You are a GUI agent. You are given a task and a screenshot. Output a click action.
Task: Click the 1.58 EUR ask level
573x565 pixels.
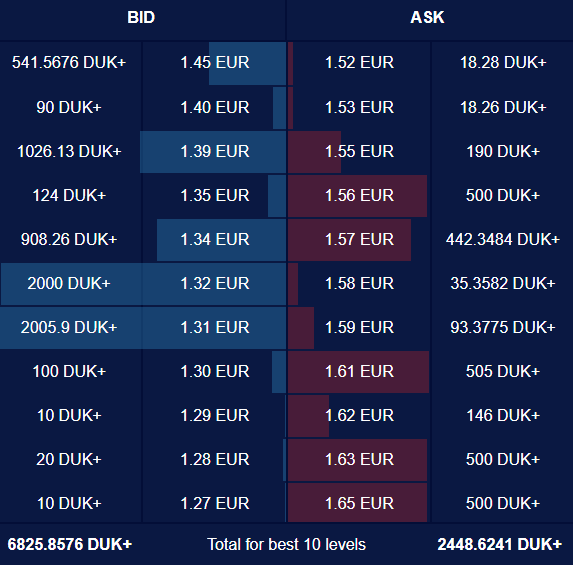[359, 283]
